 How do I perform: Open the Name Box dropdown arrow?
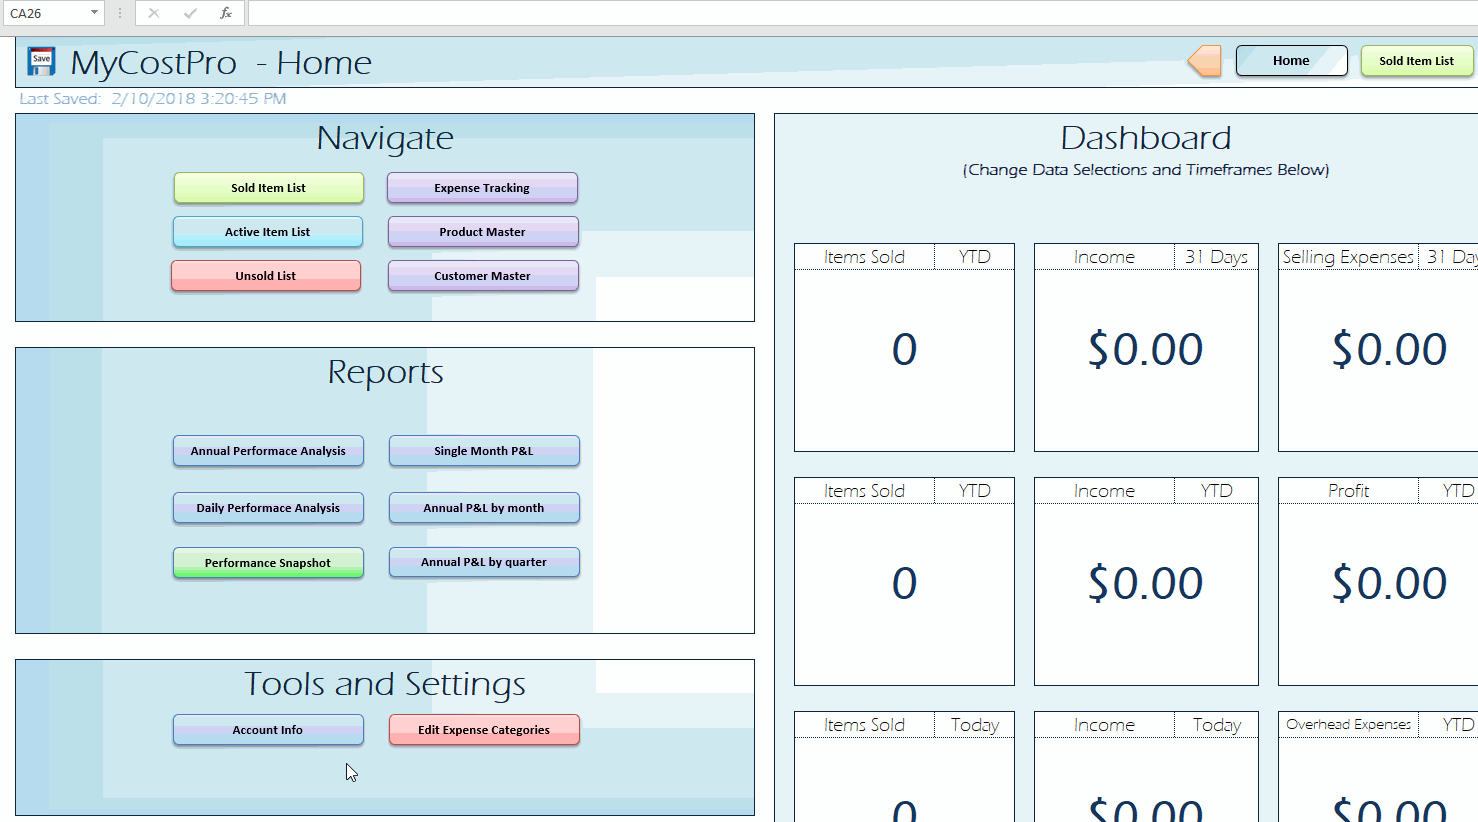(x=94, y=13)
